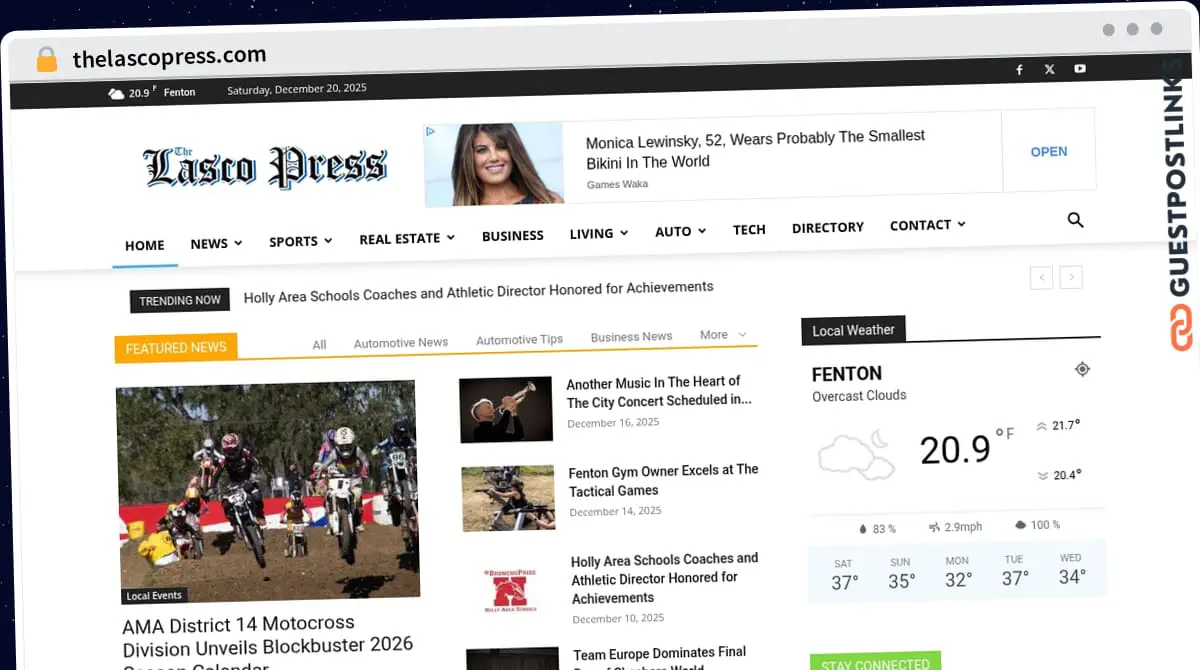Click the padlock icon beside the URL
The width and height of the screenshot is (1200, 670).
46,59
